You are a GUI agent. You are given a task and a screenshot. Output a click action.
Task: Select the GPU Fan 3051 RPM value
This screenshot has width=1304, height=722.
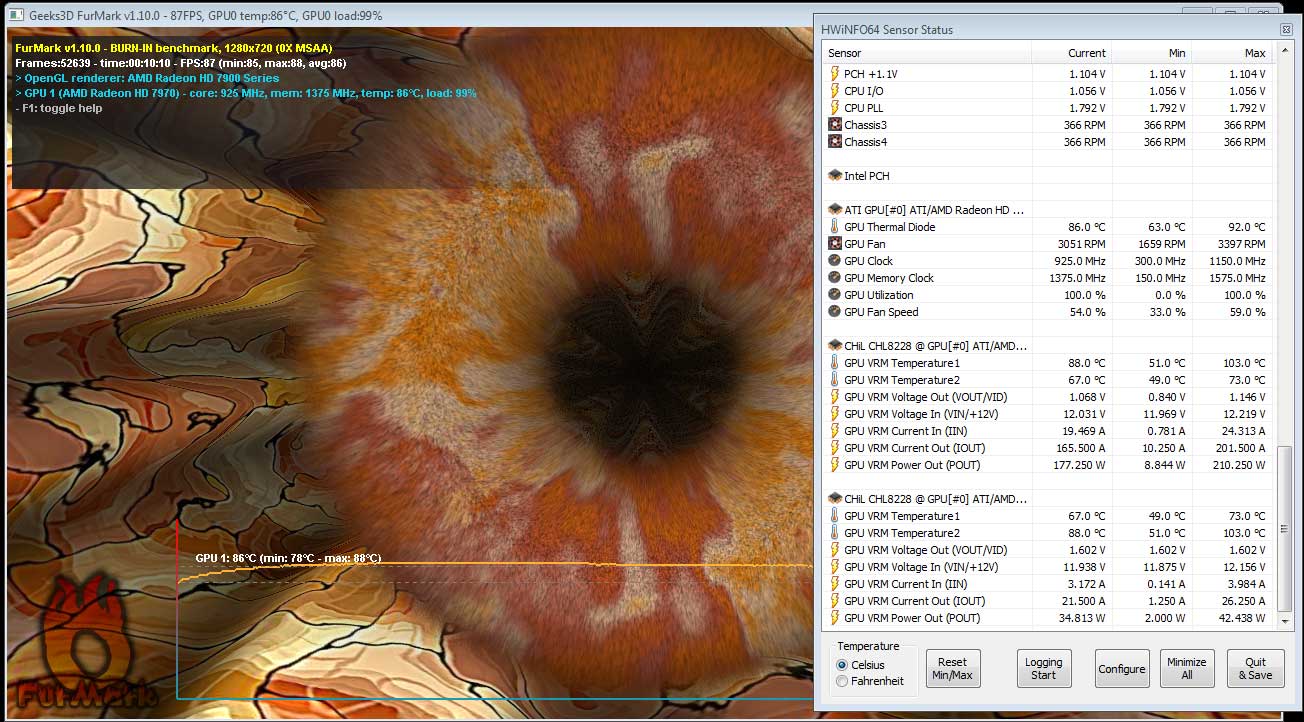click(x=1082, y=244)
